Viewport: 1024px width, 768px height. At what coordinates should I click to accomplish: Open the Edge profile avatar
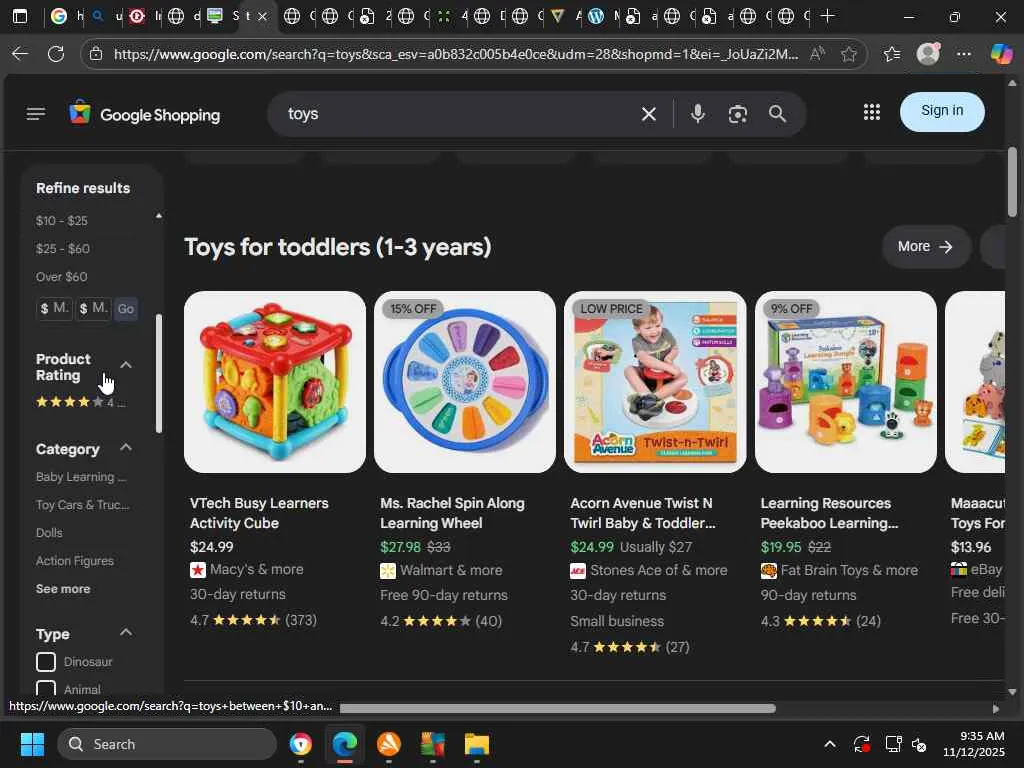[x=928, y=54]
